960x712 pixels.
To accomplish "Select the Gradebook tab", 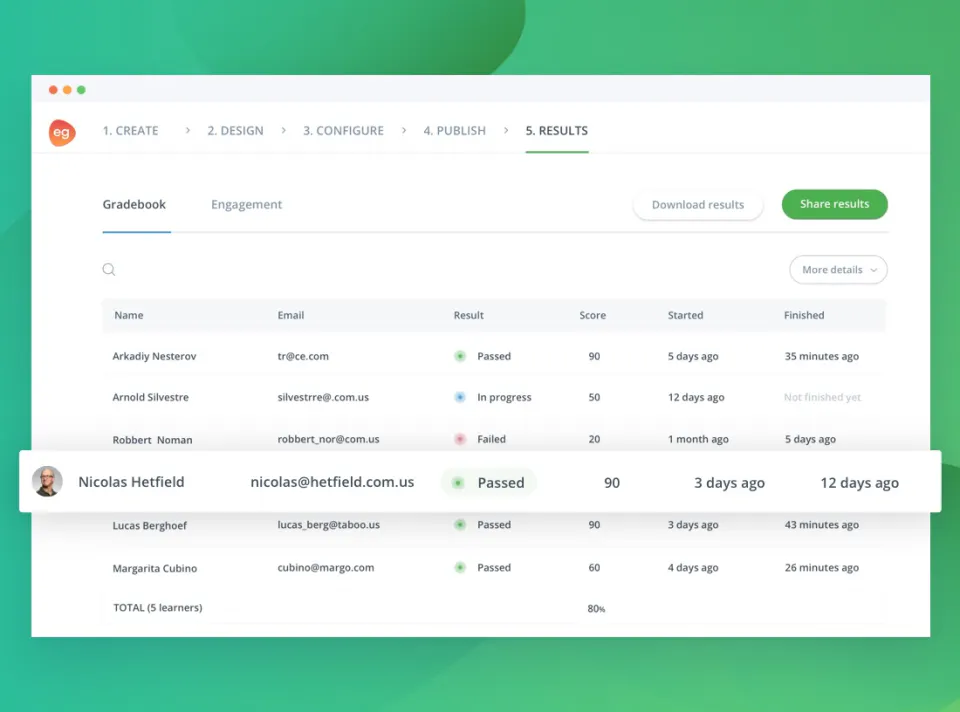I will pyautogui.click(x=134, y=204).
